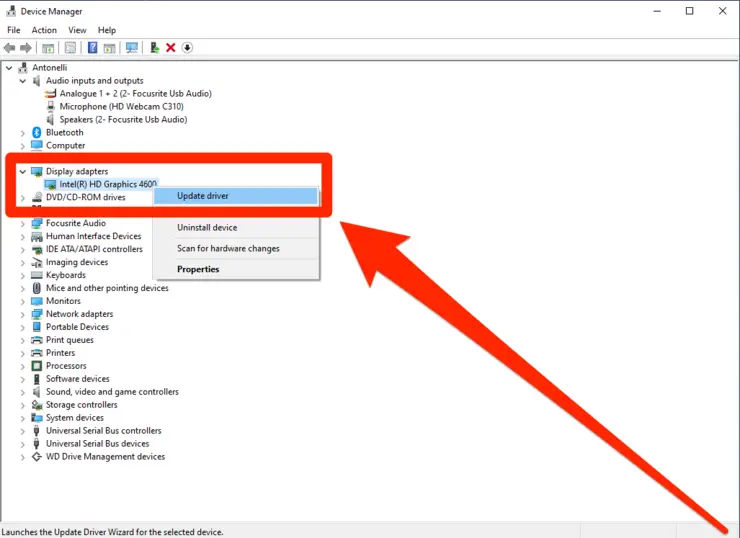740x538 pixels.
Task: Select the Universal Serial Bus devices label
Action: click(98, 444)
